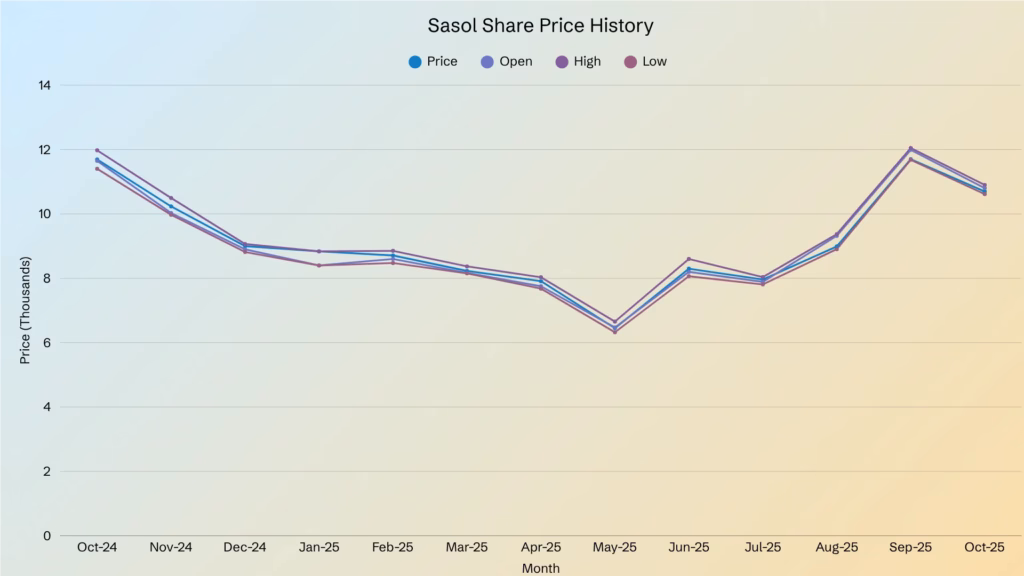Click the High data point at Nov-24
The height and width of the screenshot is (576, 1024).
171,198
